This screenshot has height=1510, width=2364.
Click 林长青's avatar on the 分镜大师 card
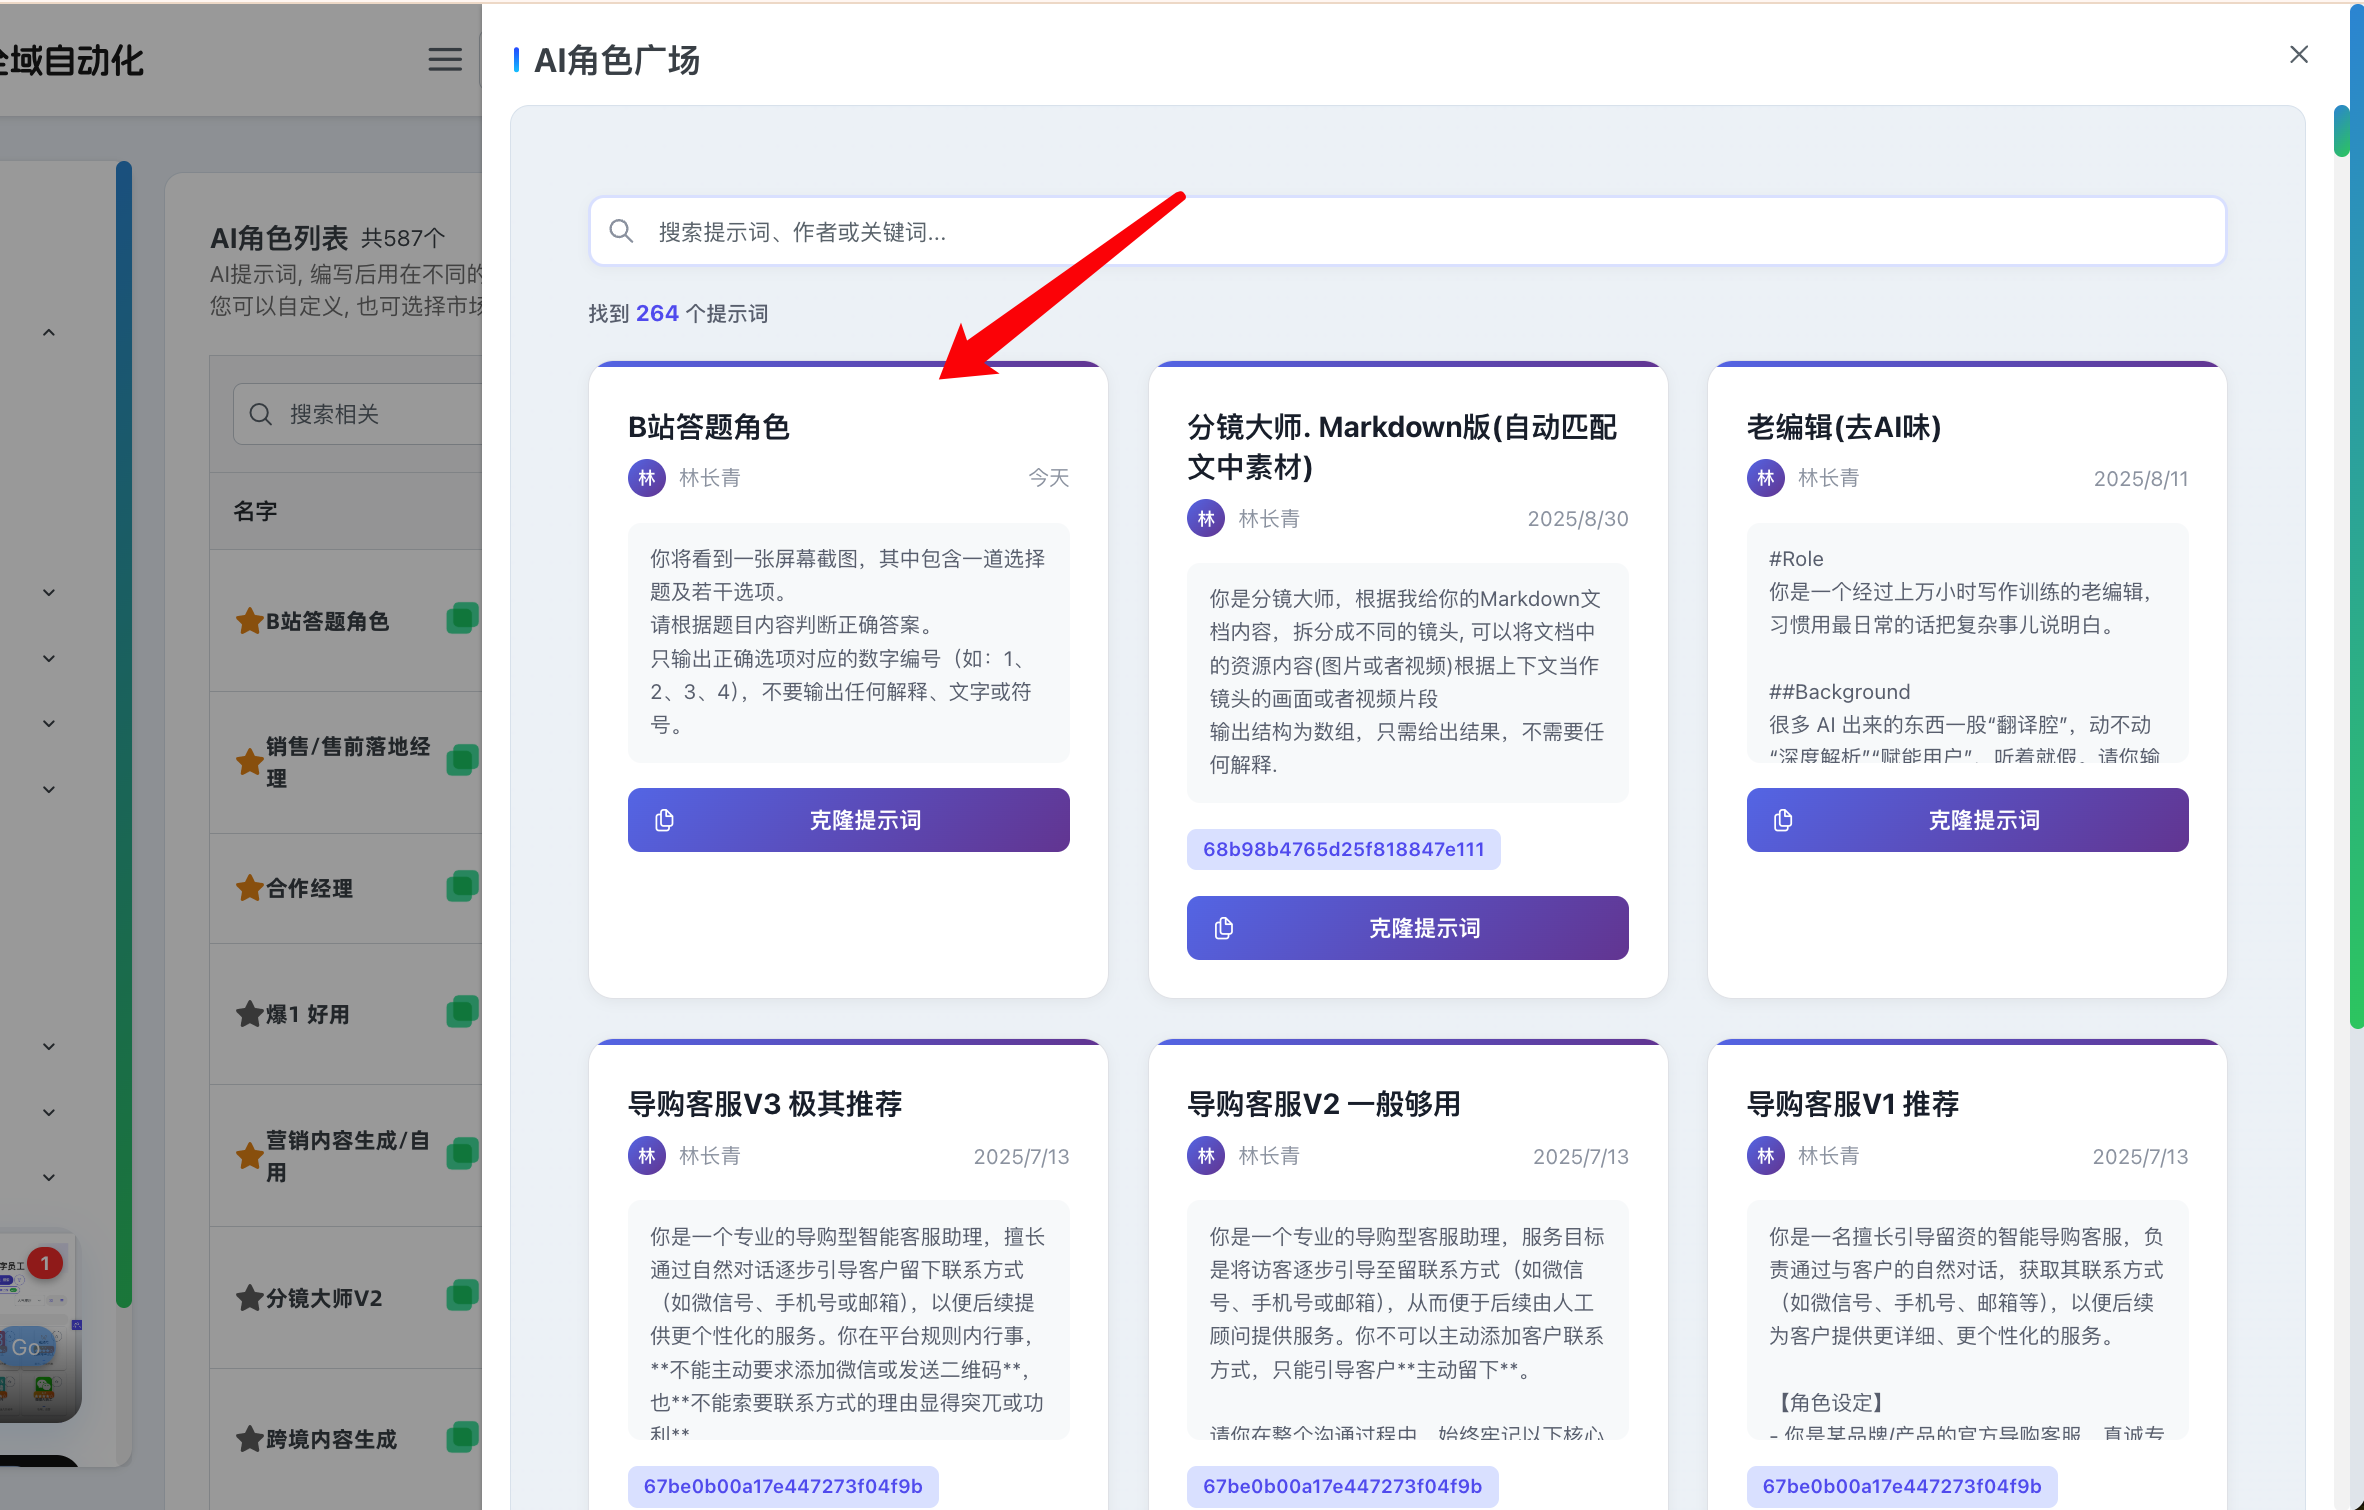coord(1206,519)
